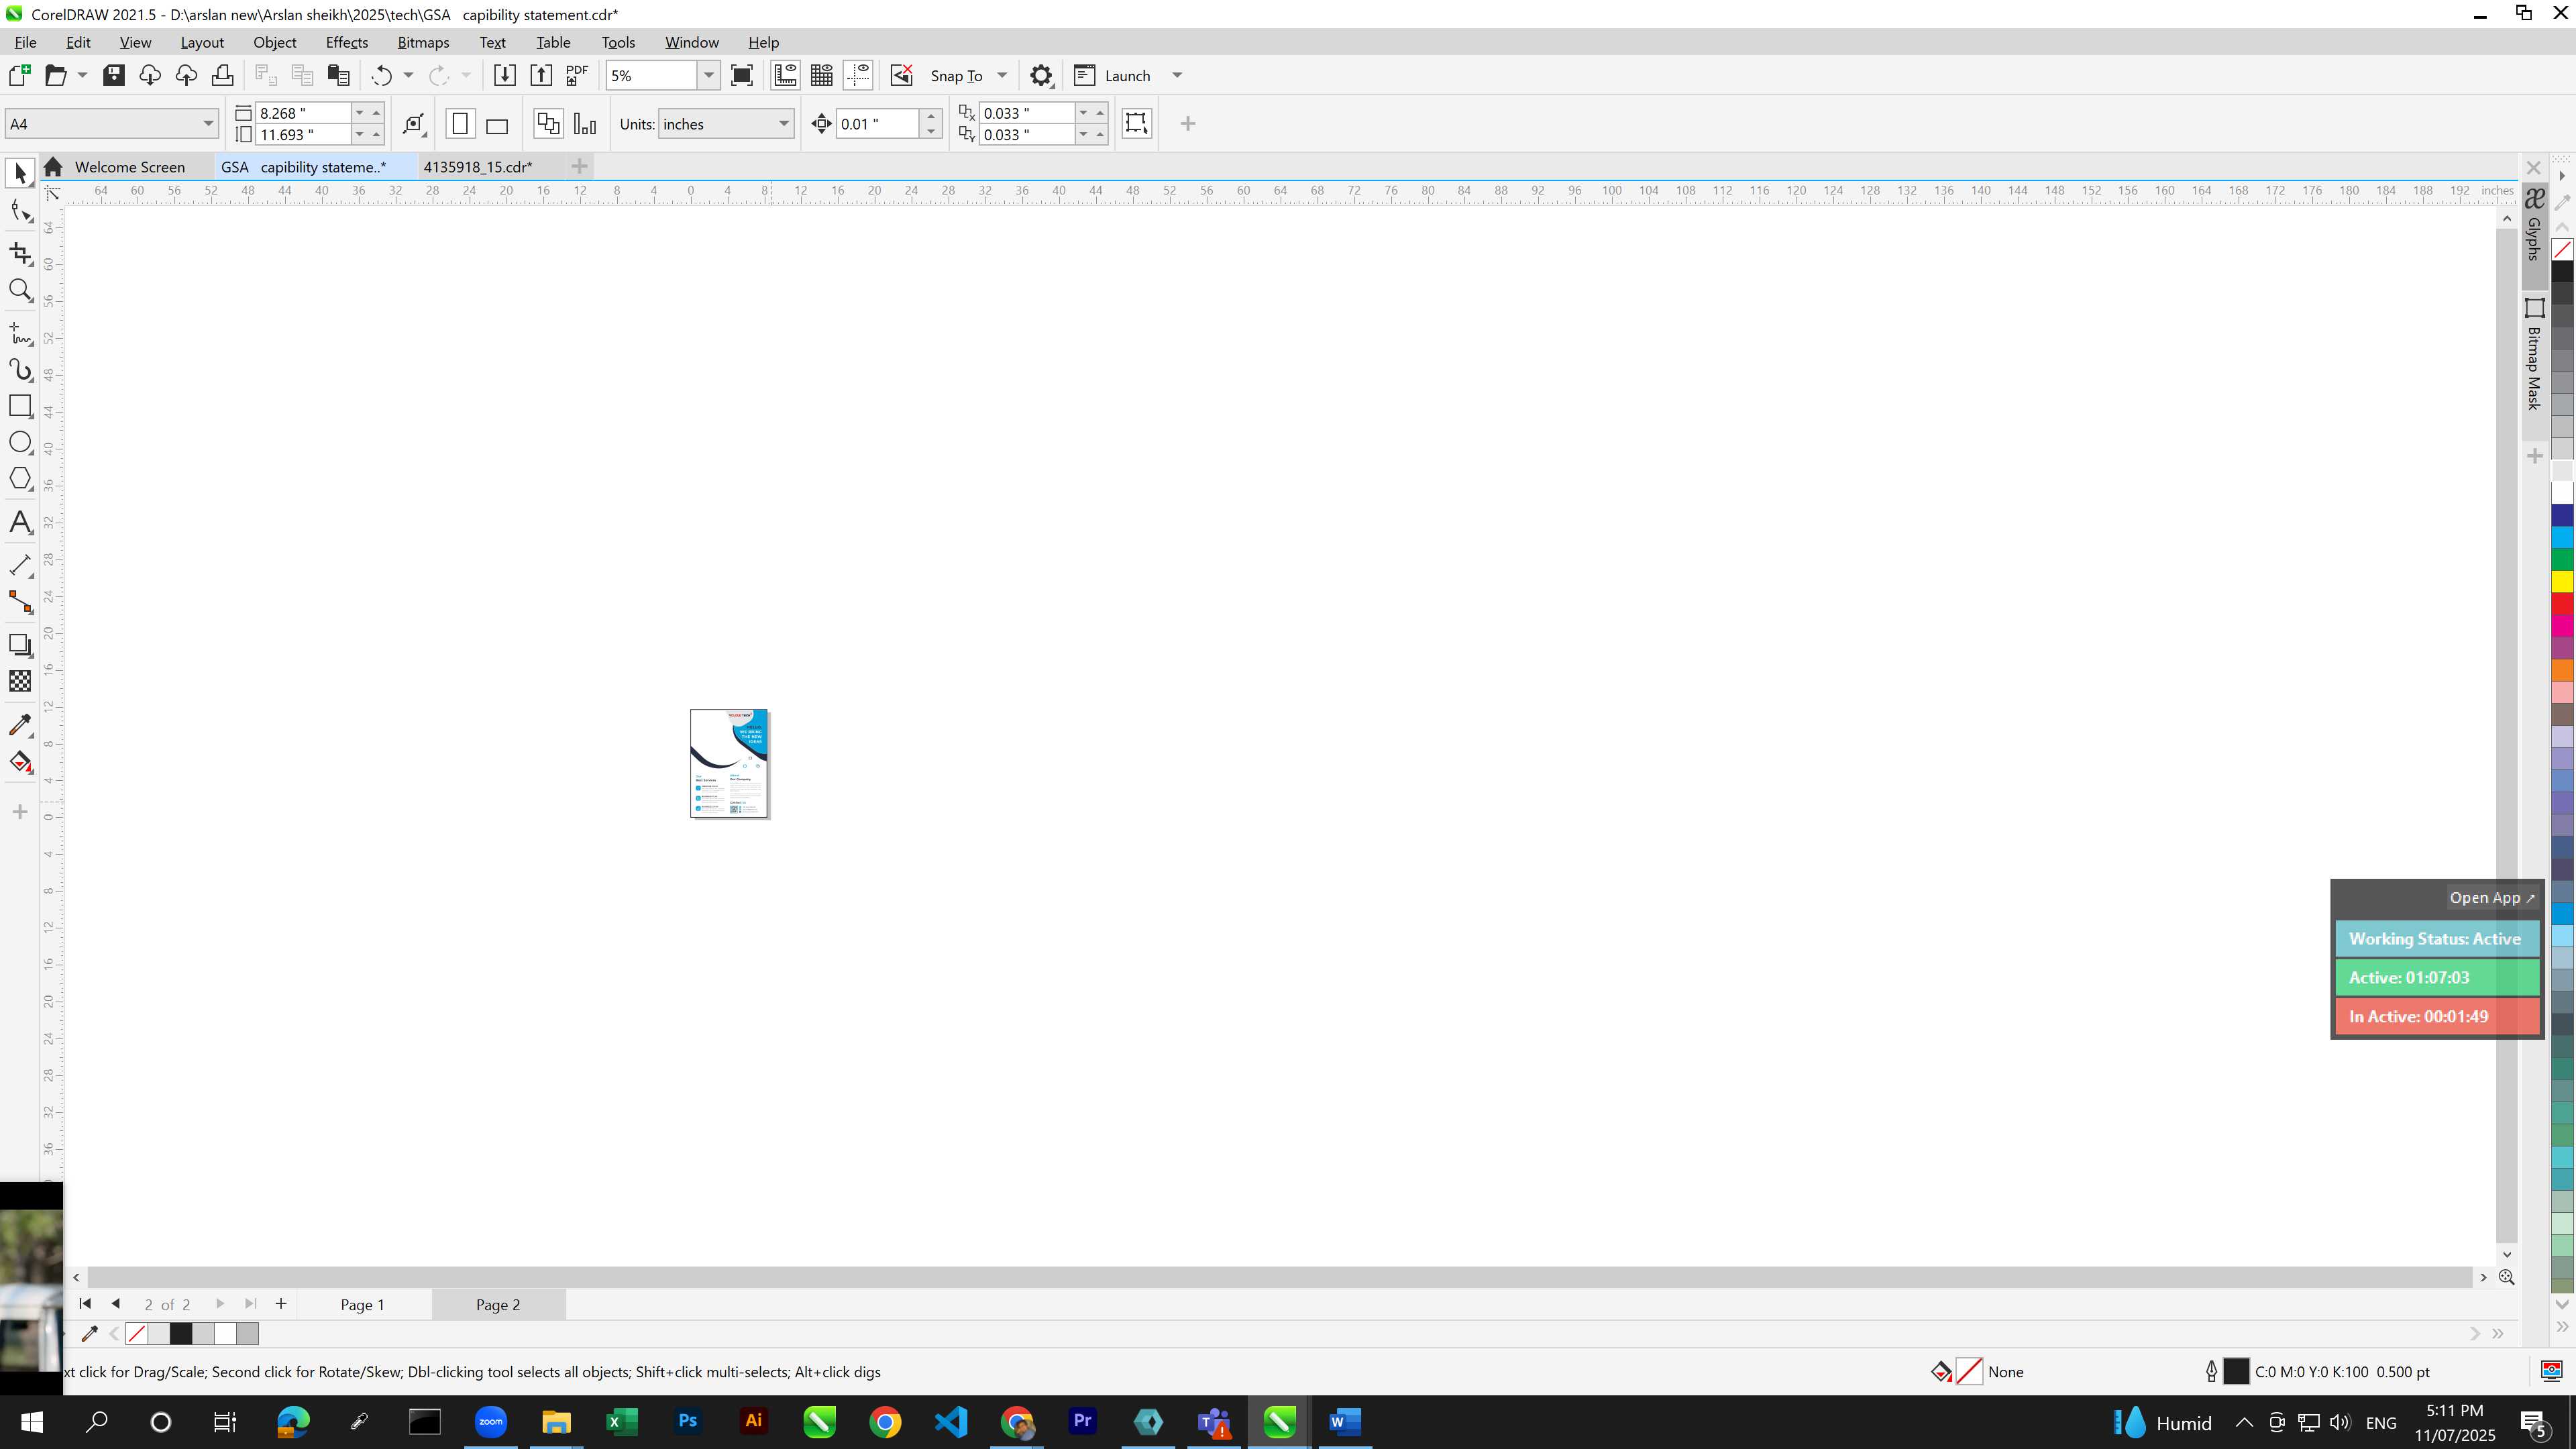Click the Print icon
2576x1449 pixels.
coord(222,76)
